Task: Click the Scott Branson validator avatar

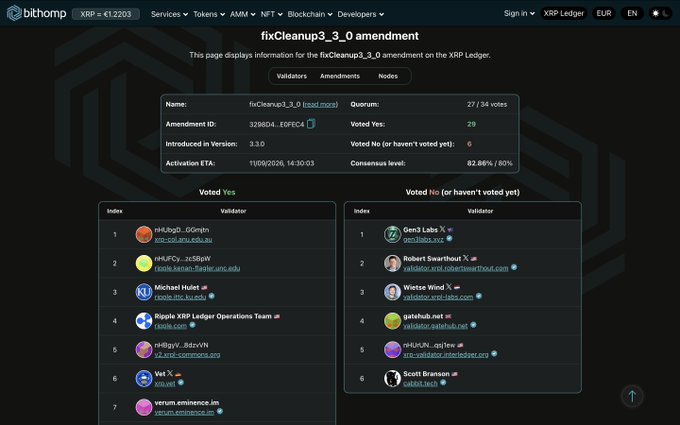Action: tap(392, 379)
